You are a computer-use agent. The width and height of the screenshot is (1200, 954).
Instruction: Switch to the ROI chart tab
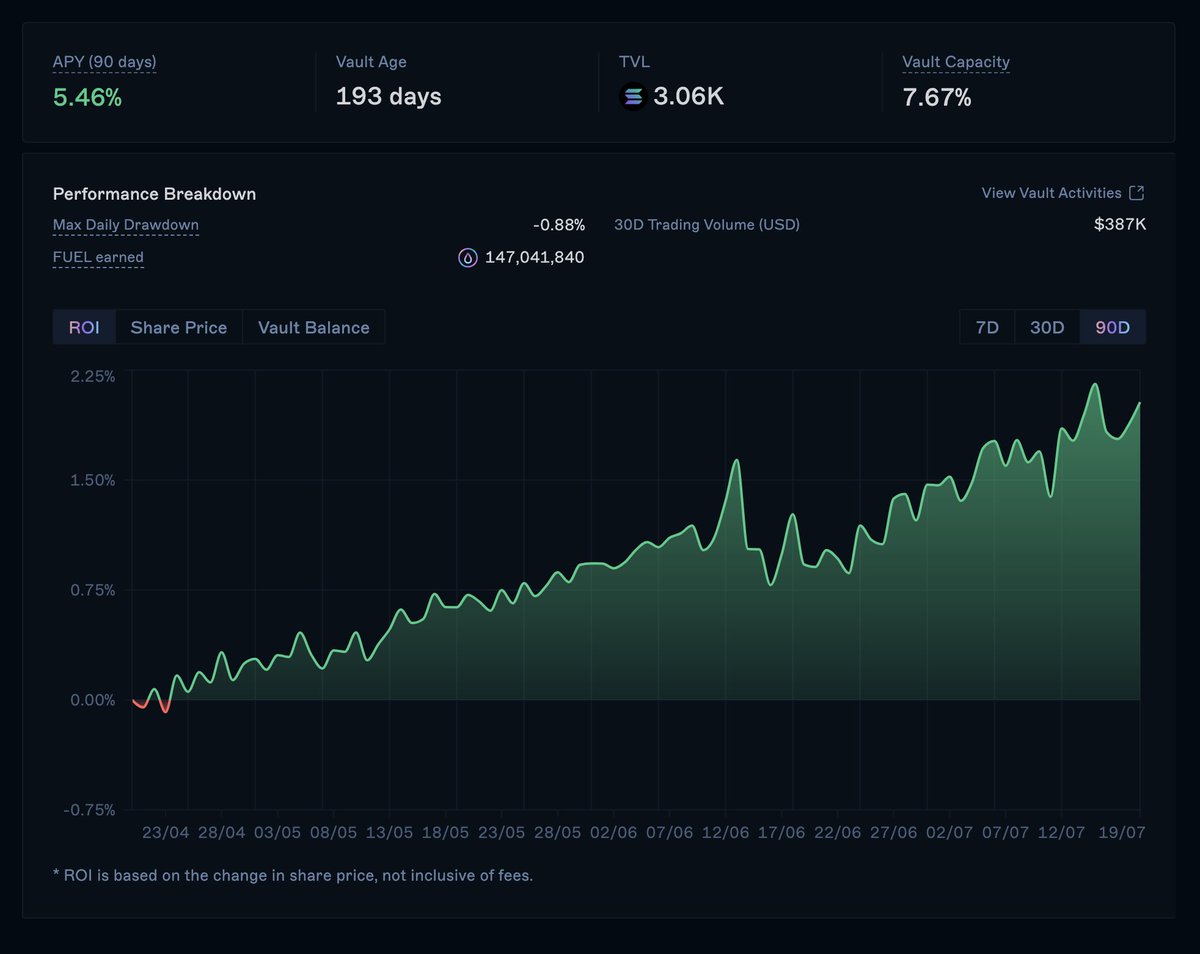84,327
